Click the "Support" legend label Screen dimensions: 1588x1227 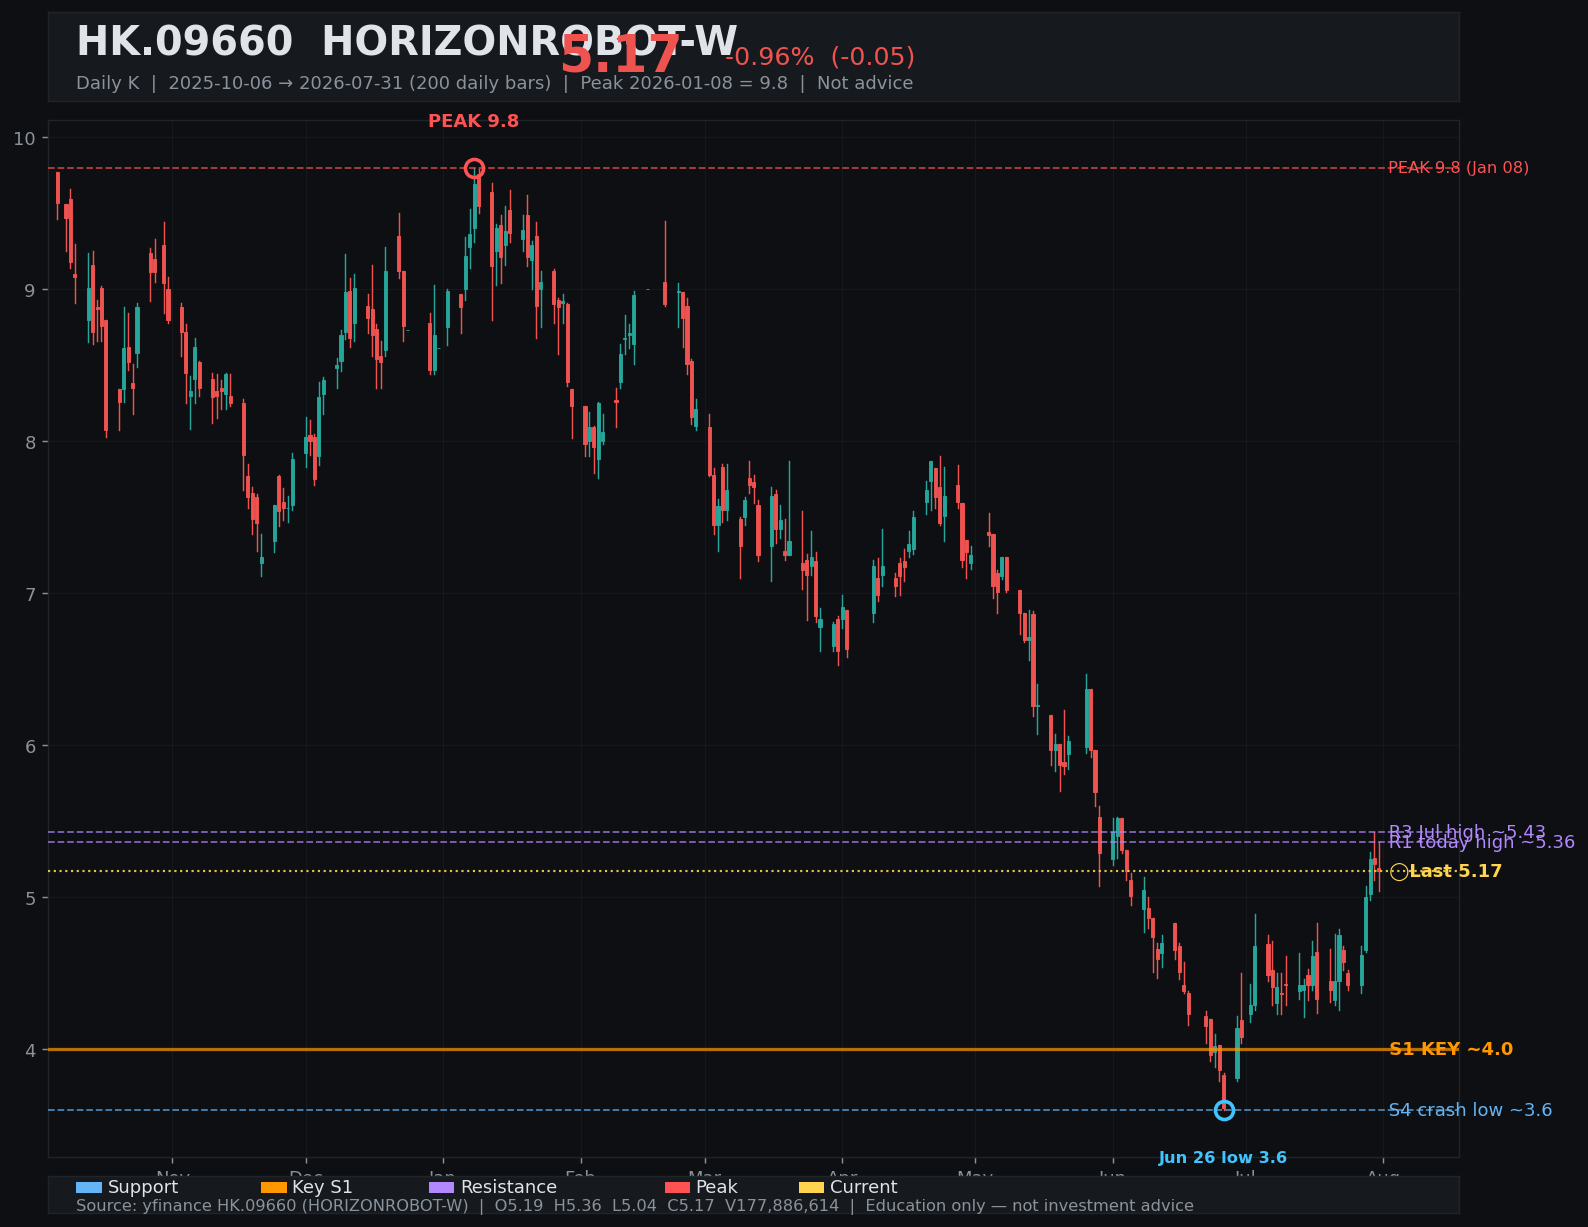pyautogui.click(x=143, y=1187)
